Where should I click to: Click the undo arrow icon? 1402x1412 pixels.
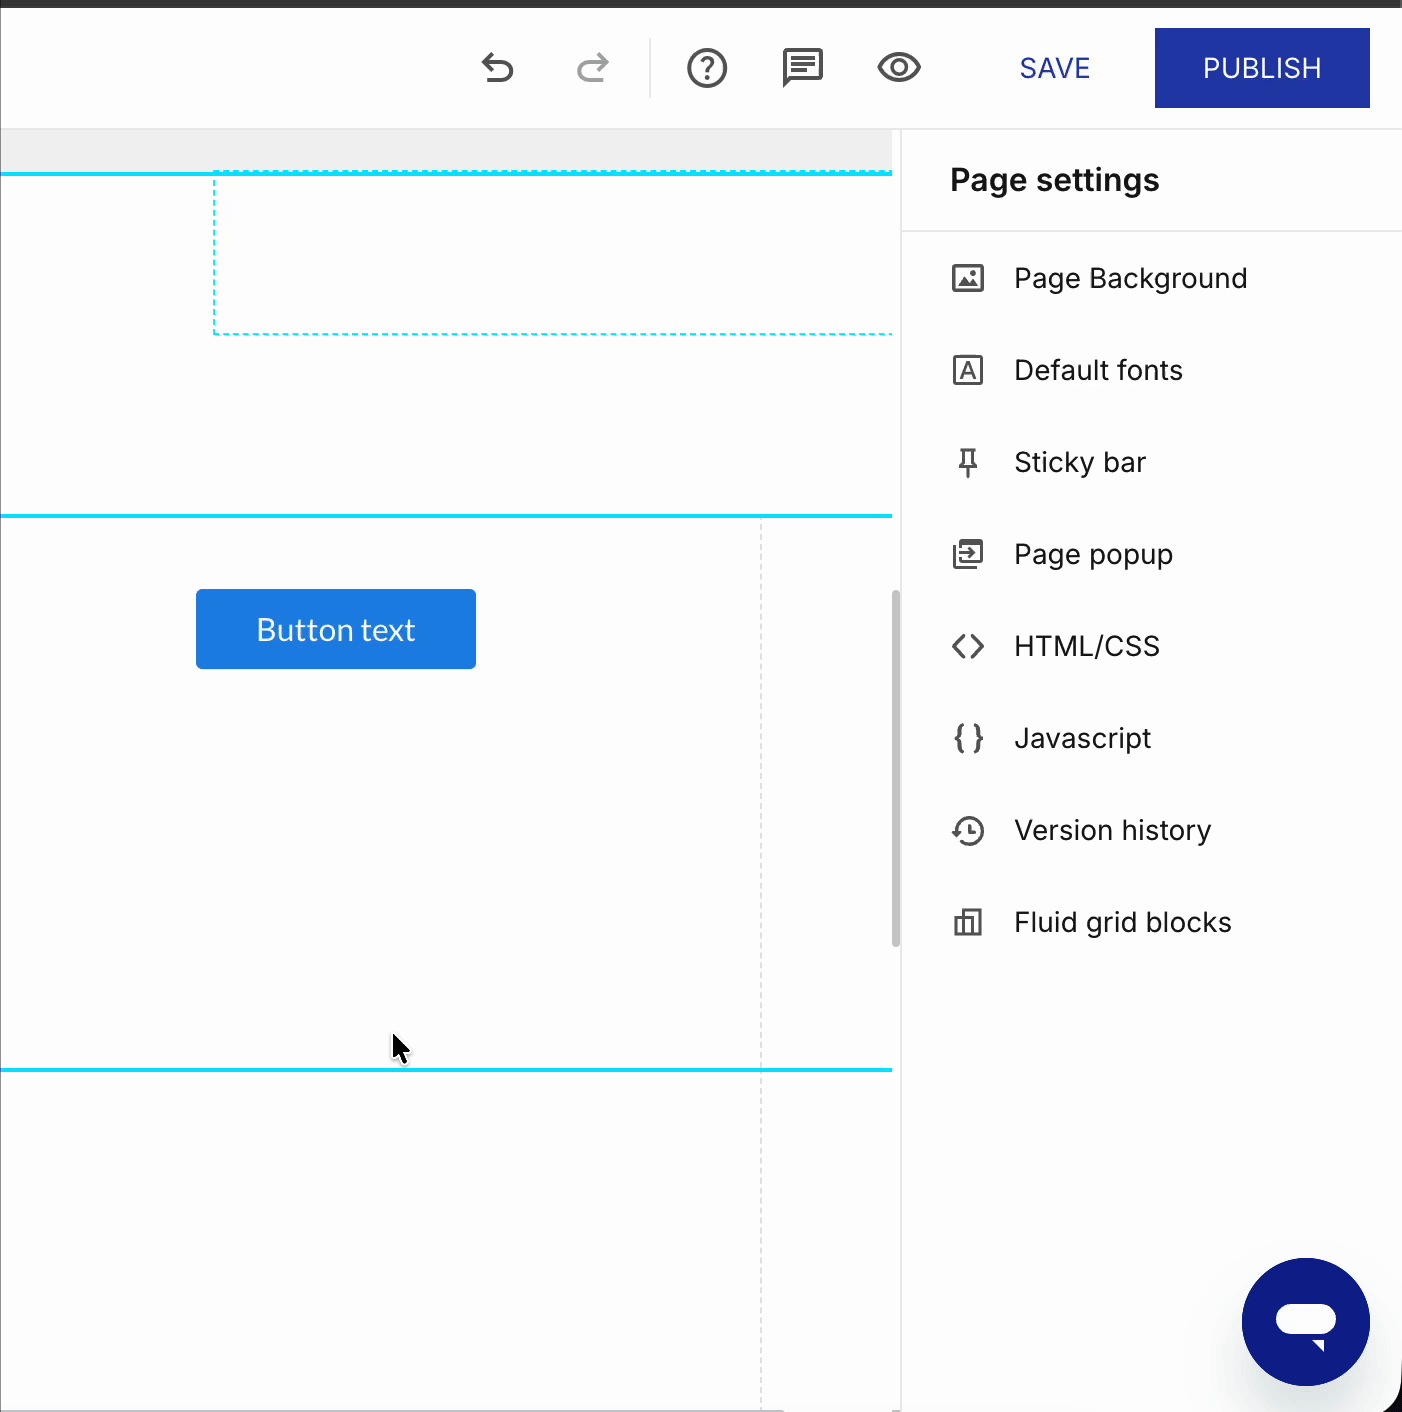pyautogui.click(x=497, y=68)
